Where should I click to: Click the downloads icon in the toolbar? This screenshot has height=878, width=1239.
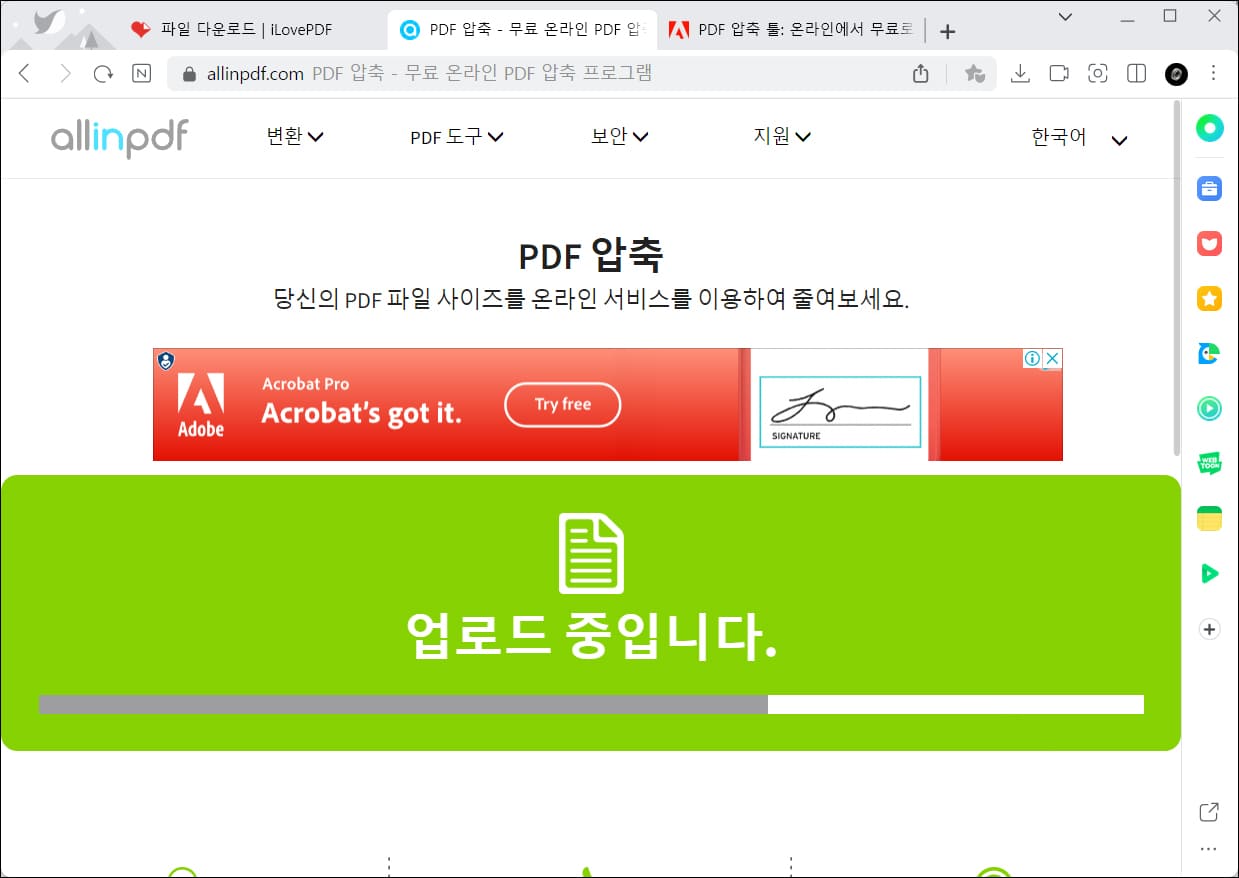click(1020, 73)
